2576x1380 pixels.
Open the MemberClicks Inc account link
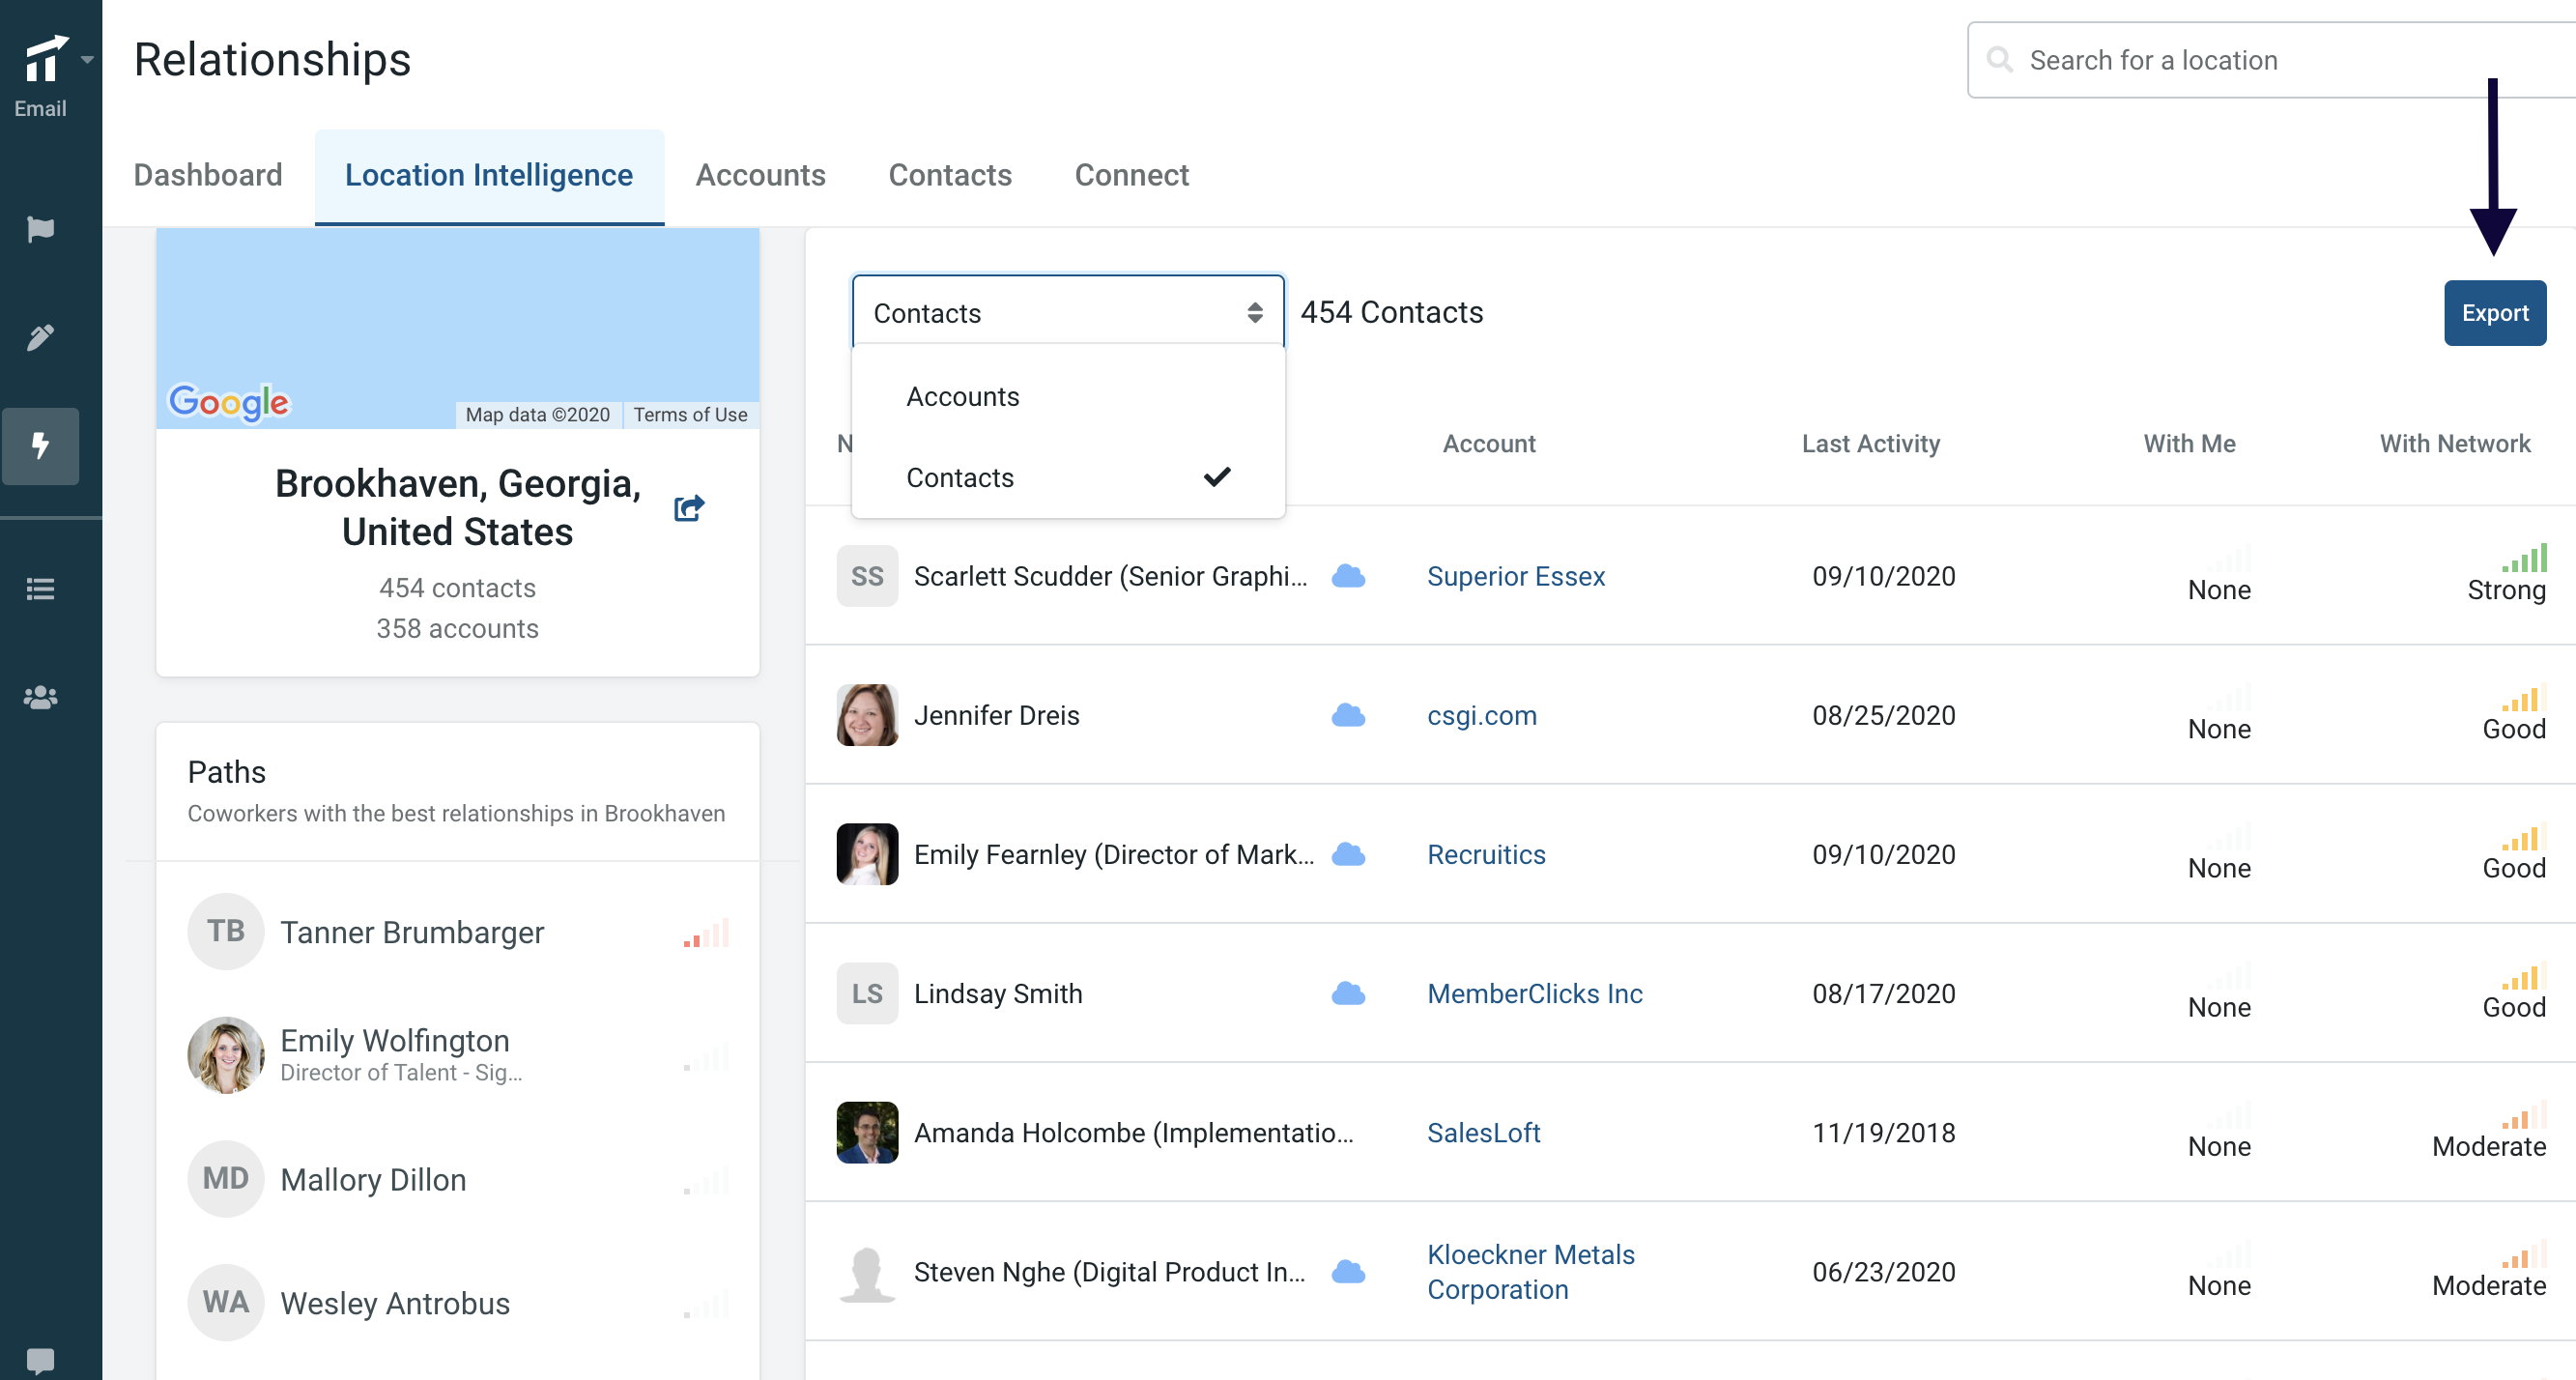1534,993
